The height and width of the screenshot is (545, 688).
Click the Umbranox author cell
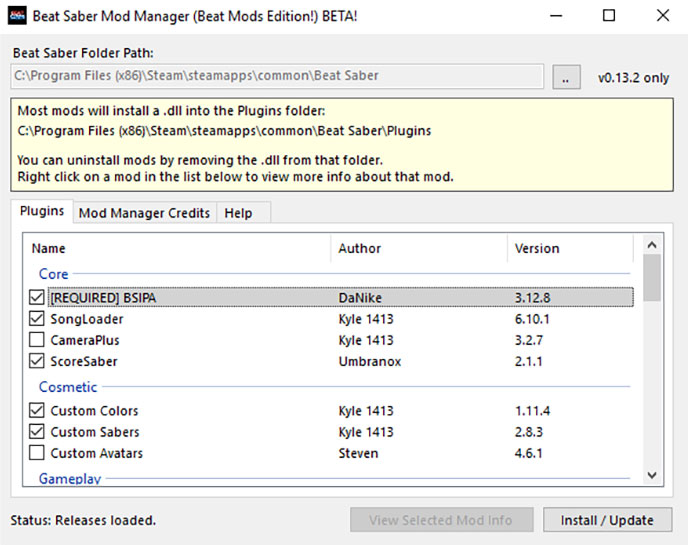(x=369, y=361)
